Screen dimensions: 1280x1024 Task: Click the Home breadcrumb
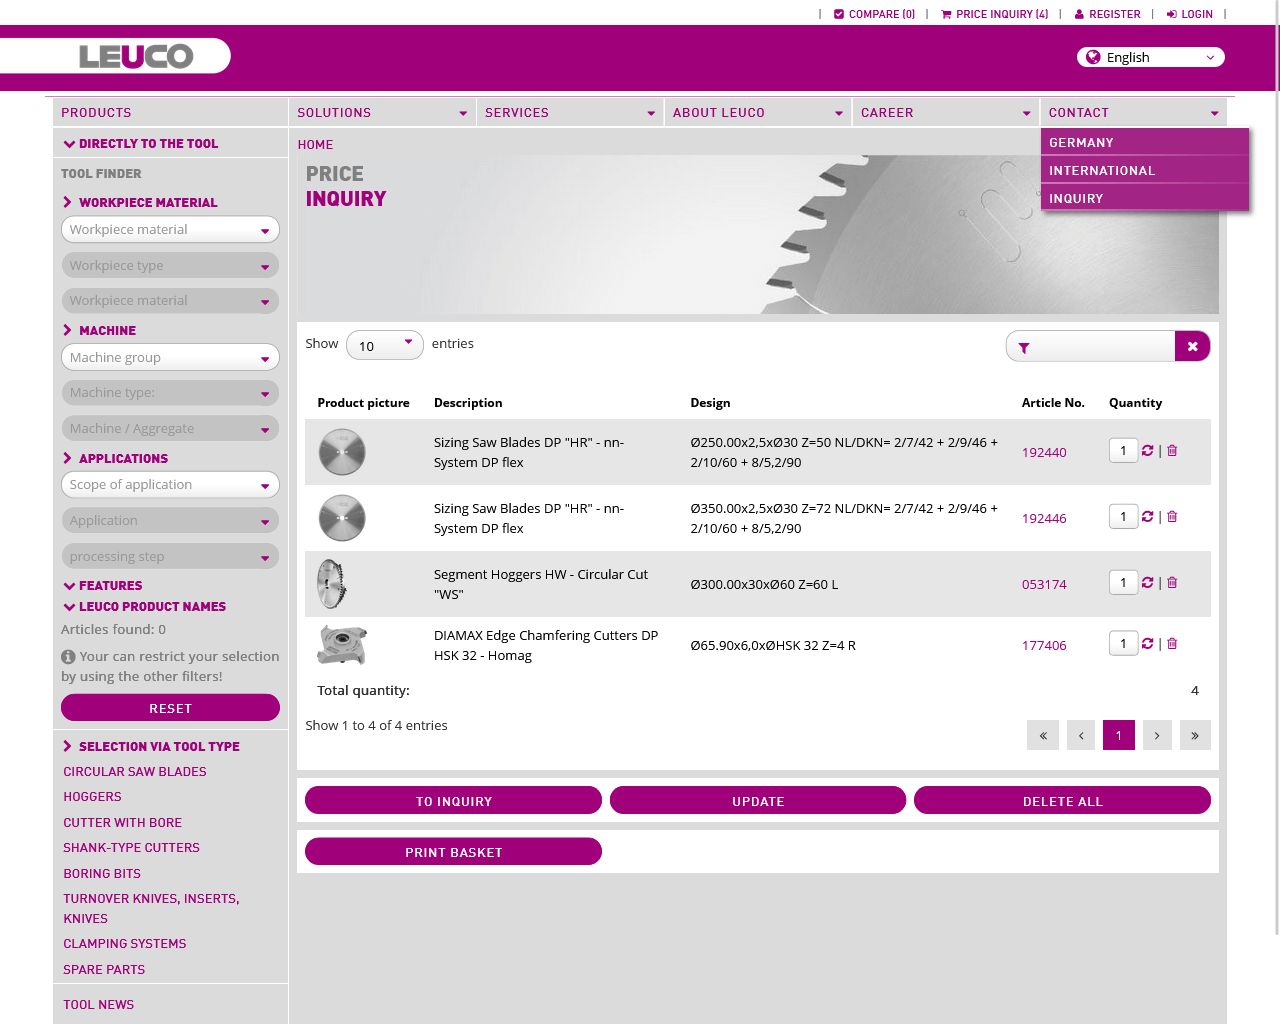pyautogui.click(x=315, y=145)
